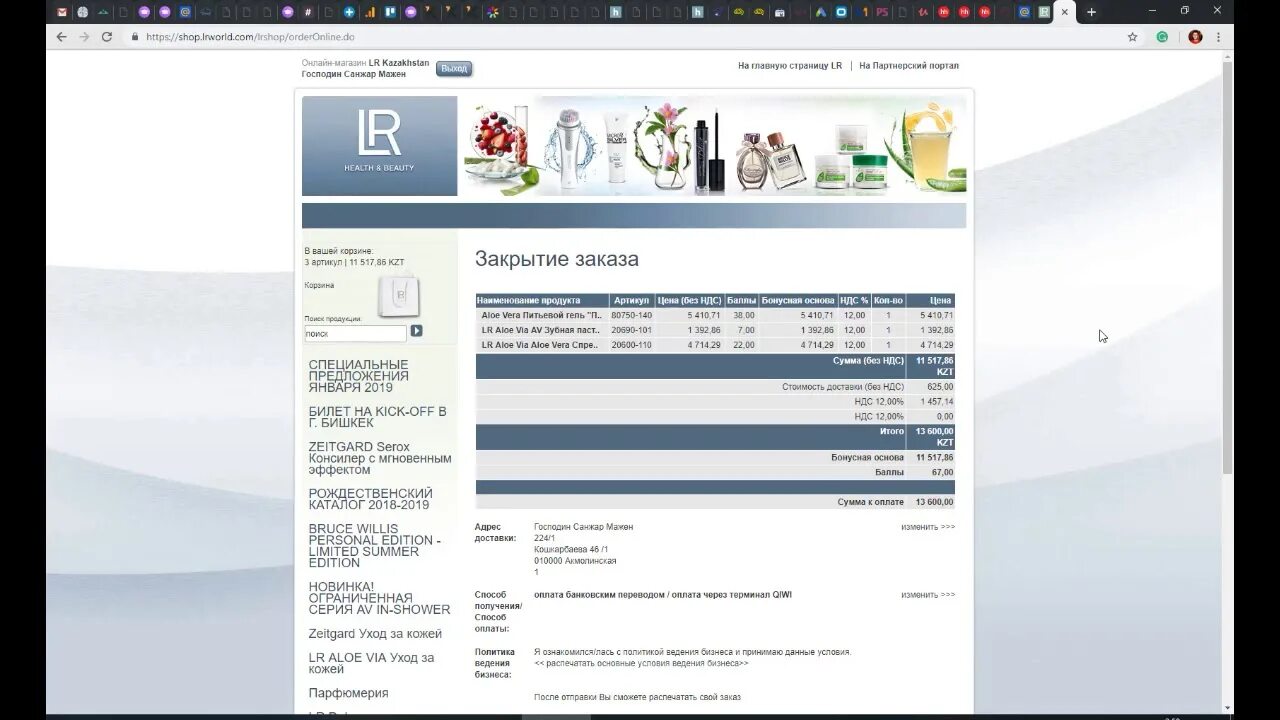Click article number 20690-101

[631, 330]
